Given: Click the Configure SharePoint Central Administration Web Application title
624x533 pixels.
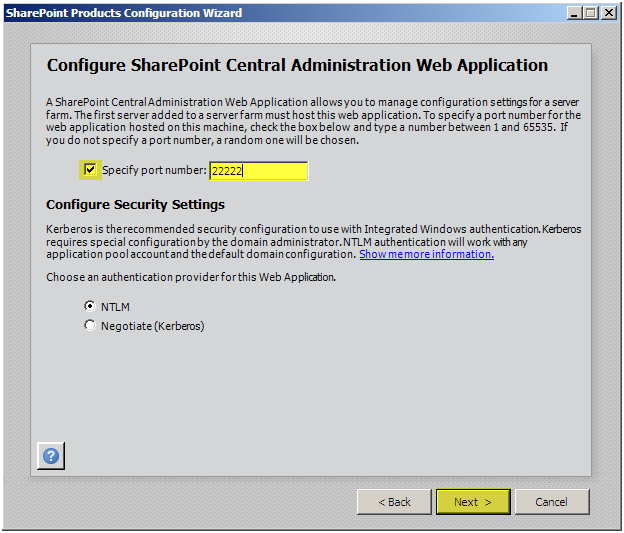Looking at the screenshot, I should click(x=297, y=65).
